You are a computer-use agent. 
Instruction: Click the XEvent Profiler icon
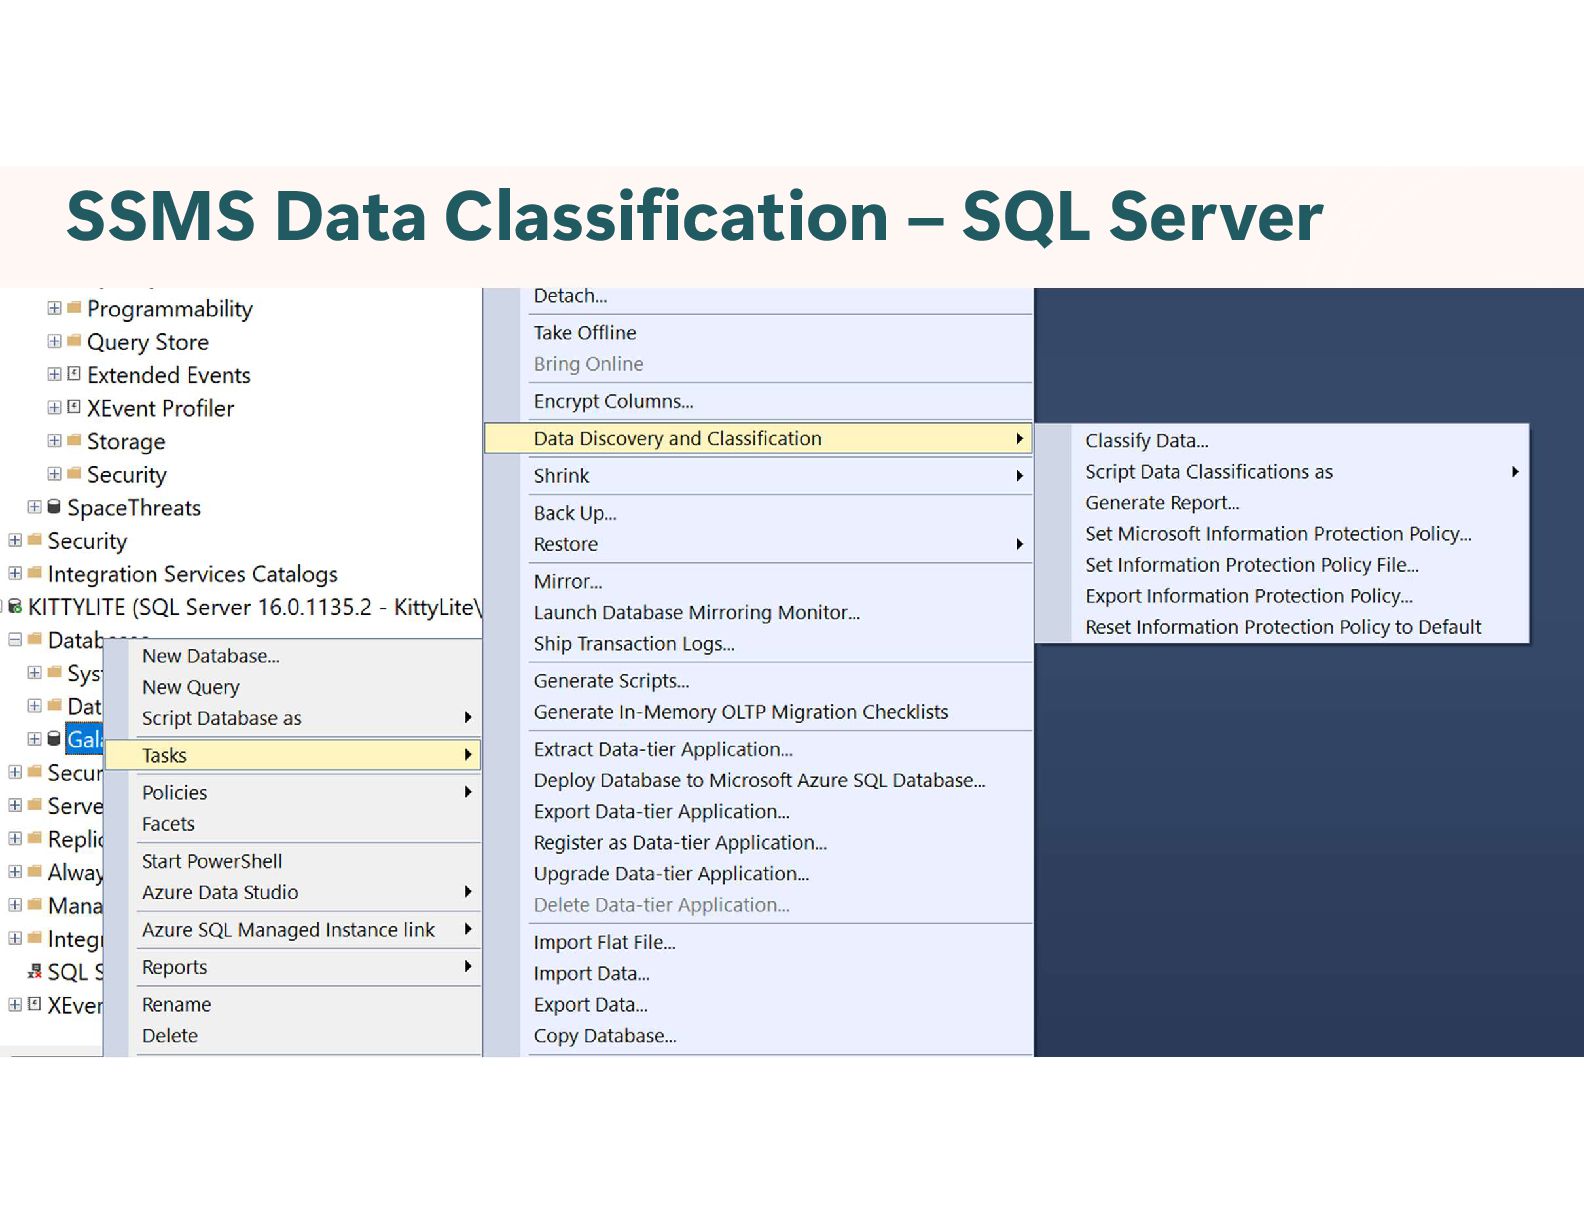[x=74, y=407]
